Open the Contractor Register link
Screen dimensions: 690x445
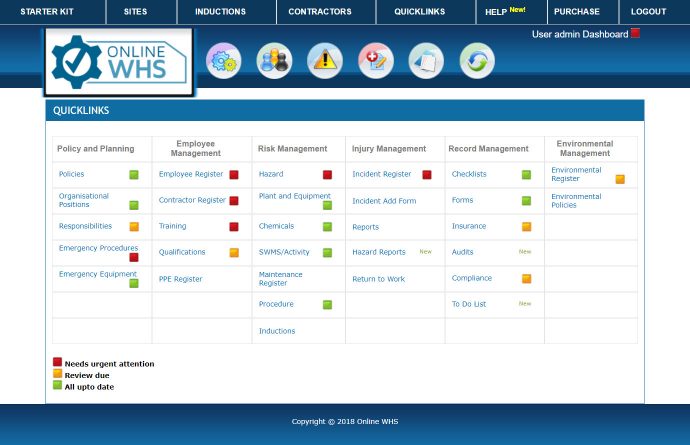192,200
